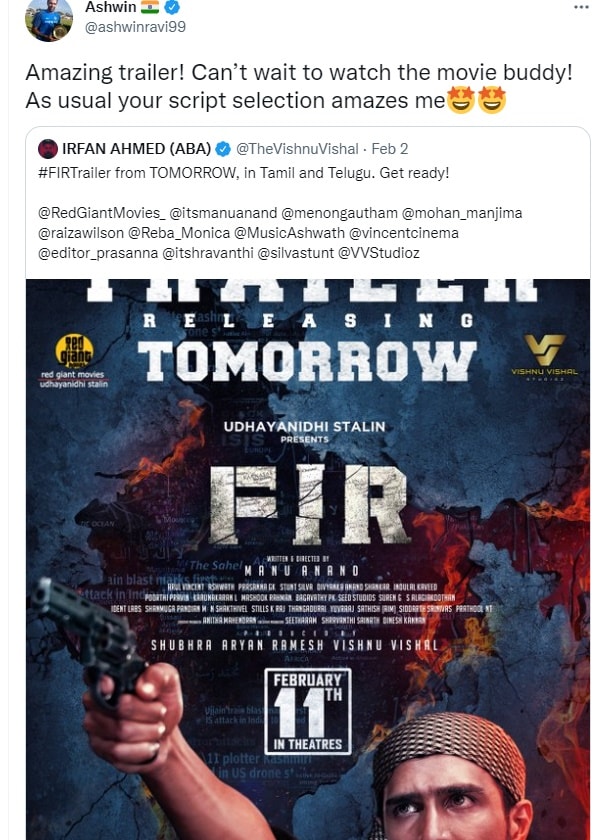Screen dimensions: 597x840
Task: Open the FIR trailer poster image
Action: pyautogui.click(x=308, y=559)
